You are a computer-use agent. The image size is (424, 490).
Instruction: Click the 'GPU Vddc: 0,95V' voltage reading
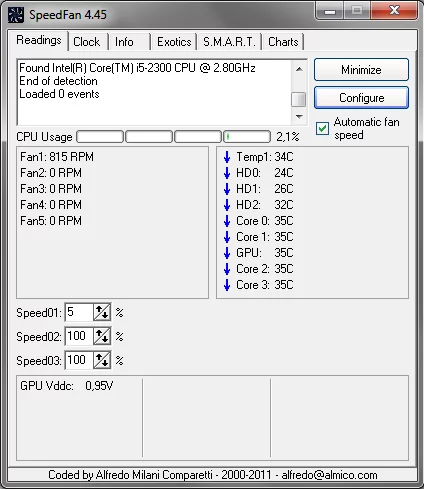point(67,386)
